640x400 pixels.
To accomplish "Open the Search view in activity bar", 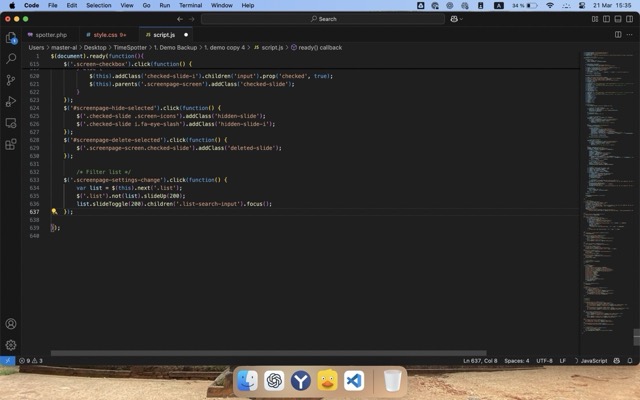I will click(11, 59).
